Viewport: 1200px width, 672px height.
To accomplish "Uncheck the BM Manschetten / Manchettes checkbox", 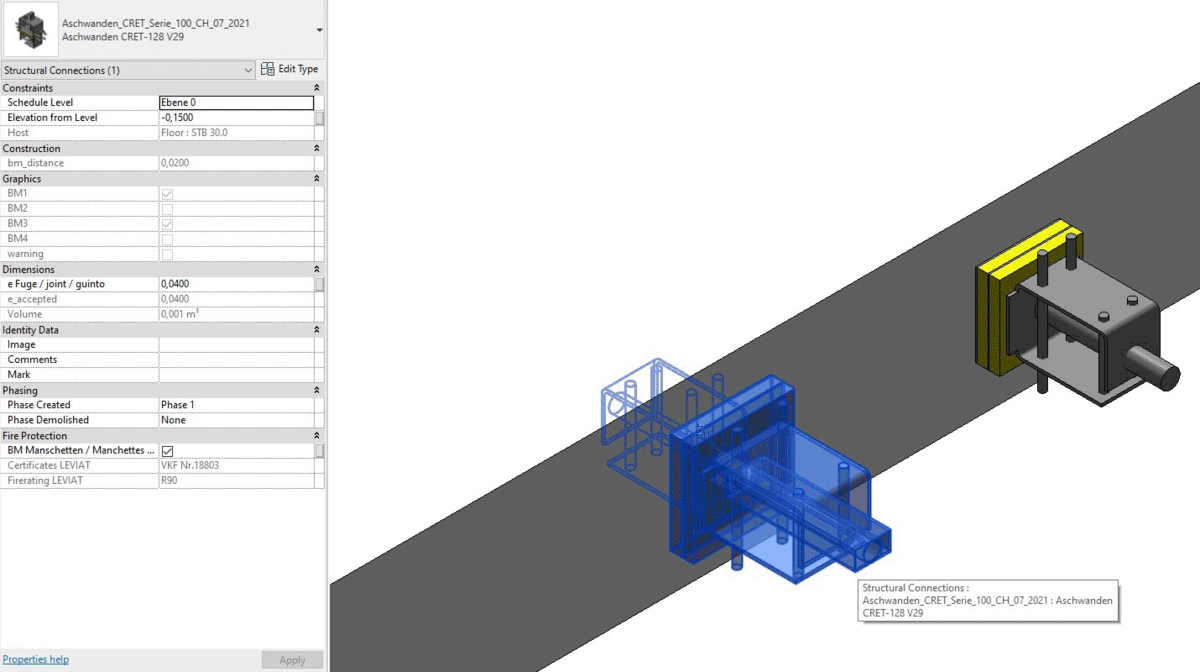I will (167, 451).
